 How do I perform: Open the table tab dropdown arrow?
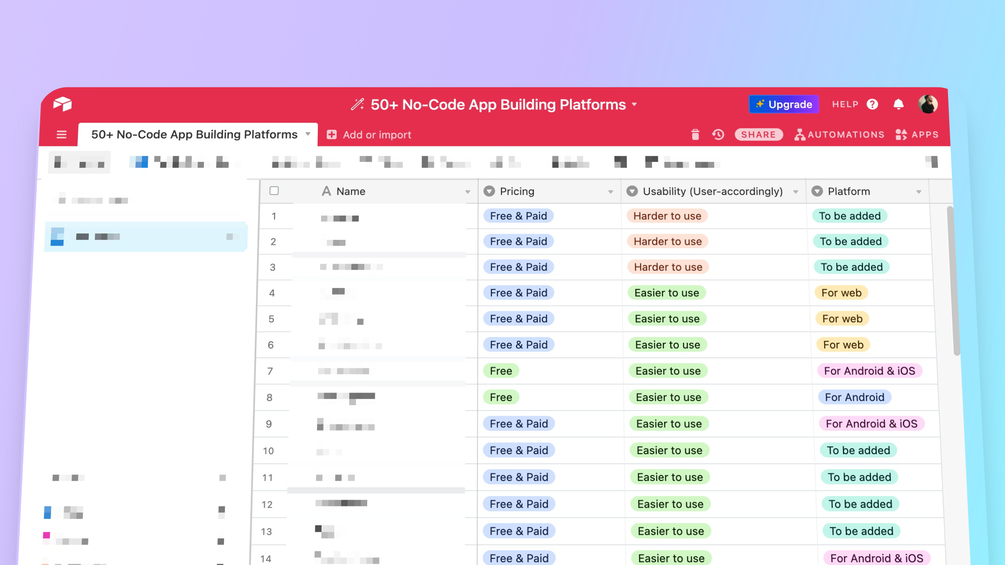308,135
